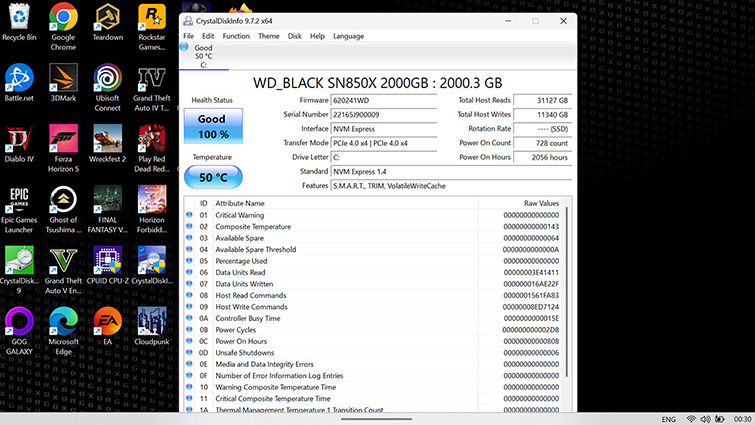Click the Serial Number field
The height and width of the screenshot is (425, 755).
click(384, 115)
